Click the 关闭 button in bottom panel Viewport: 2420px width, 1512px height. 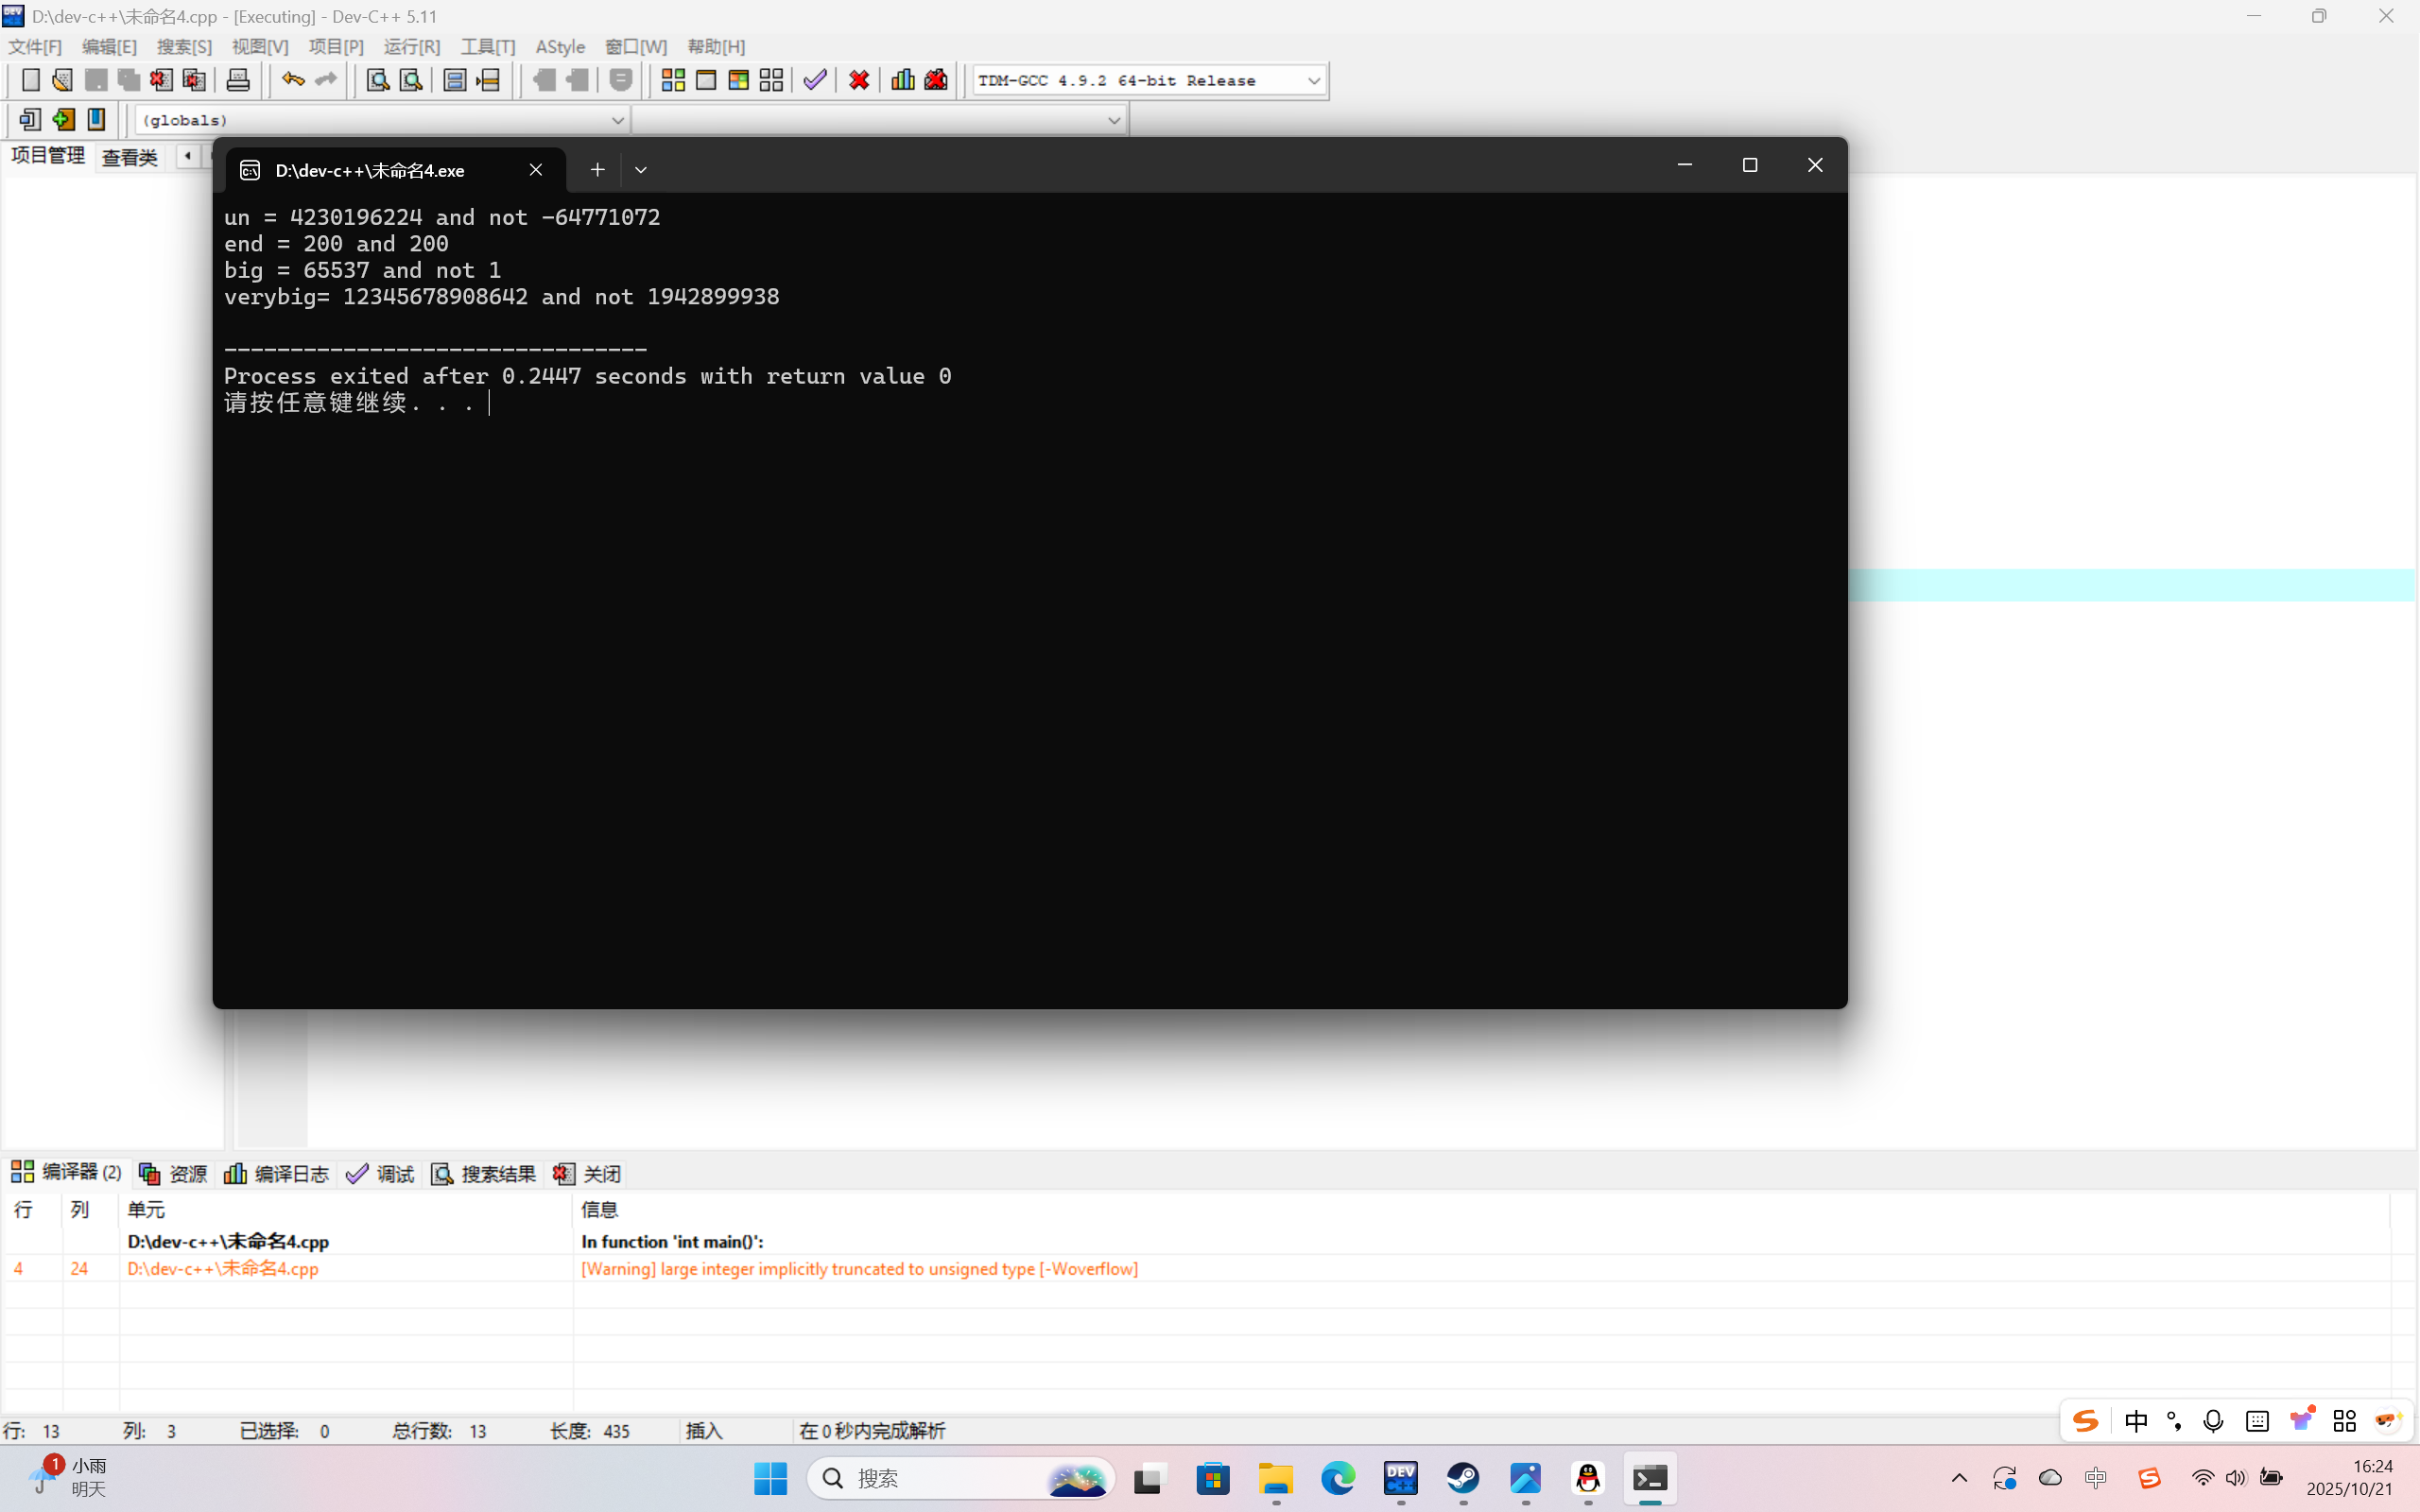pos(588,1174)
